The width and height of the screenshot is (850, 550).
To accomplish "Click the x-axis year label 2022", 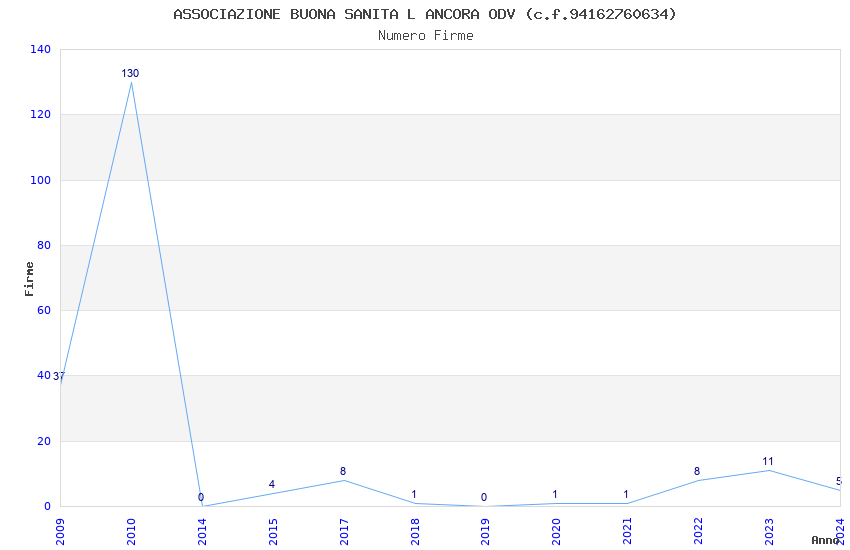I will click(x=698, y=532).
